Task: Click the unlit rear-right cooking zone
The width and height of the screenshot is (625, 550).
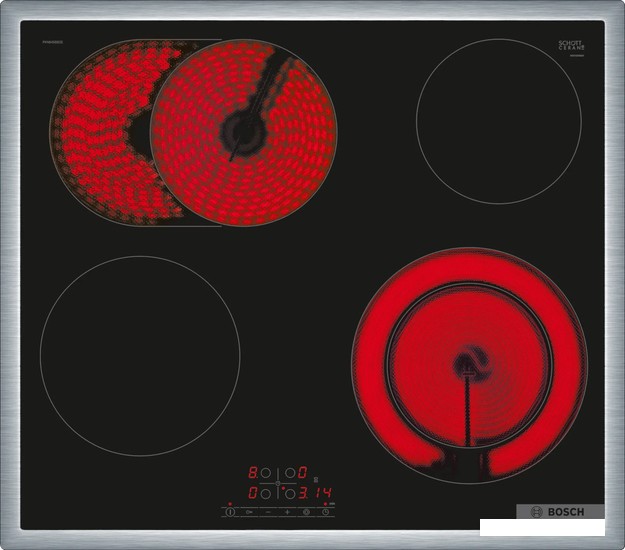Action: click(498, 120)
